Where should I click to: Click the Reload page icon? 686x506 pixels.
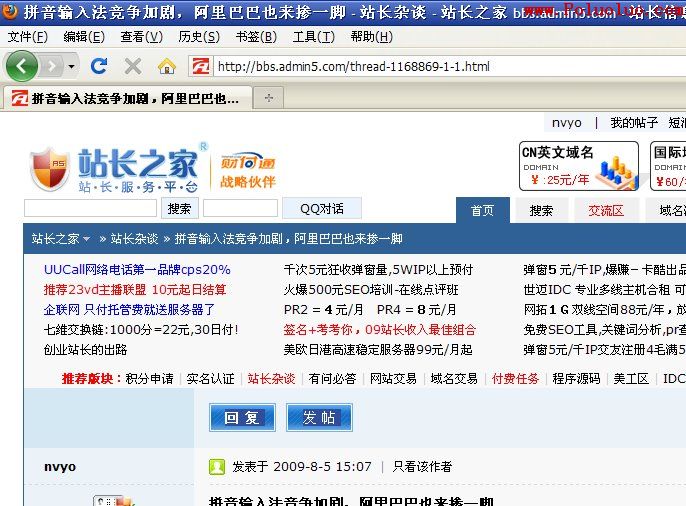98,66
